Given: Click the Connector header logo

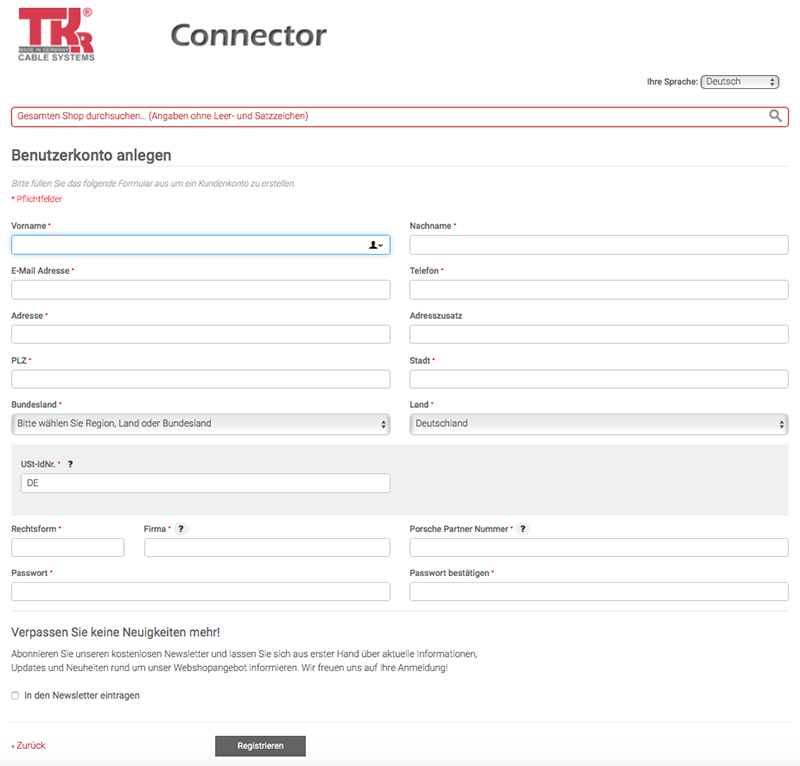Looking at the screenshot, I should 248,35.
